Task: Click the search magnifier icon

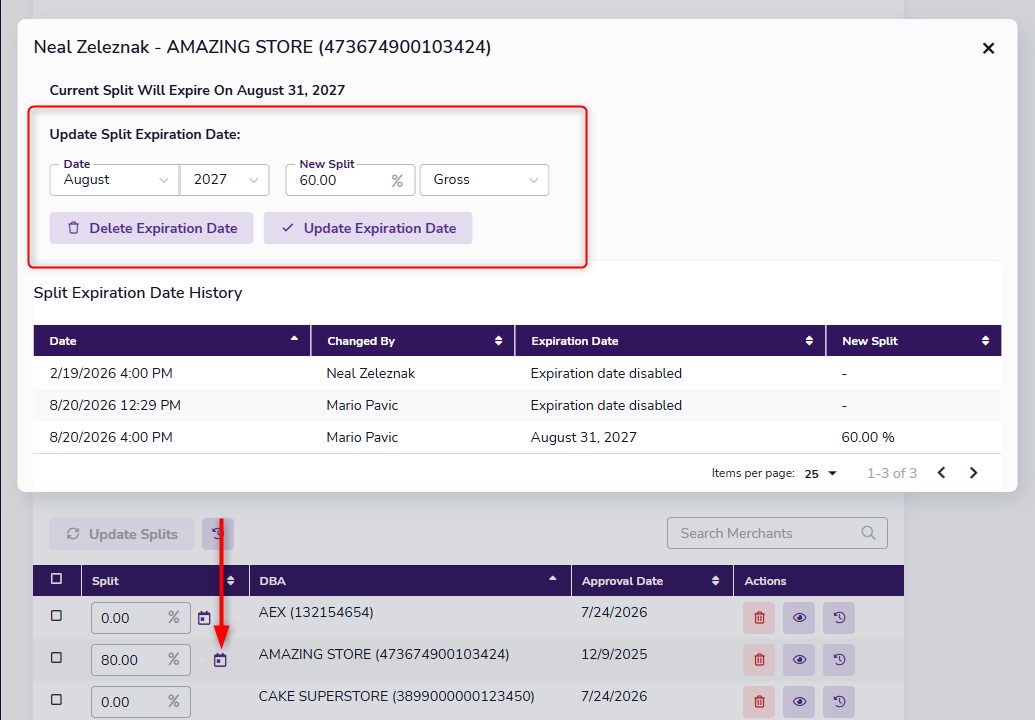Action: point(868,533)
